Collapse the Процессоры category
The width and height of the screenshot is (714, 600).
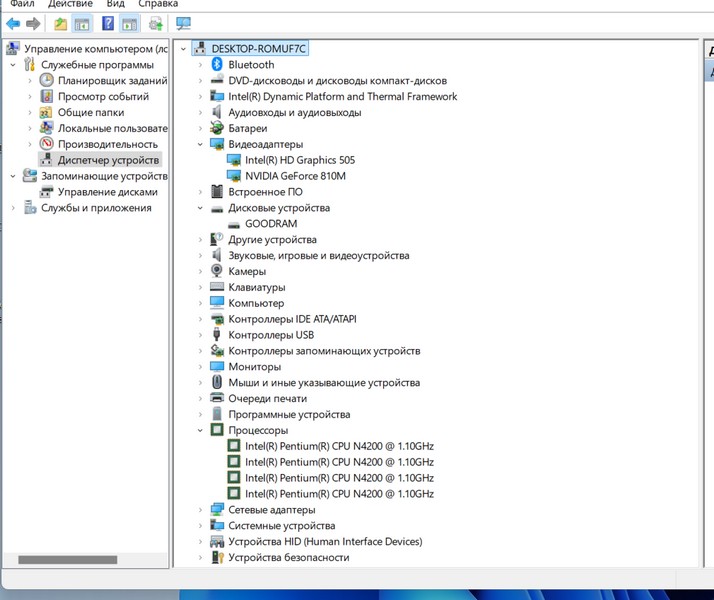pos(201,430)
